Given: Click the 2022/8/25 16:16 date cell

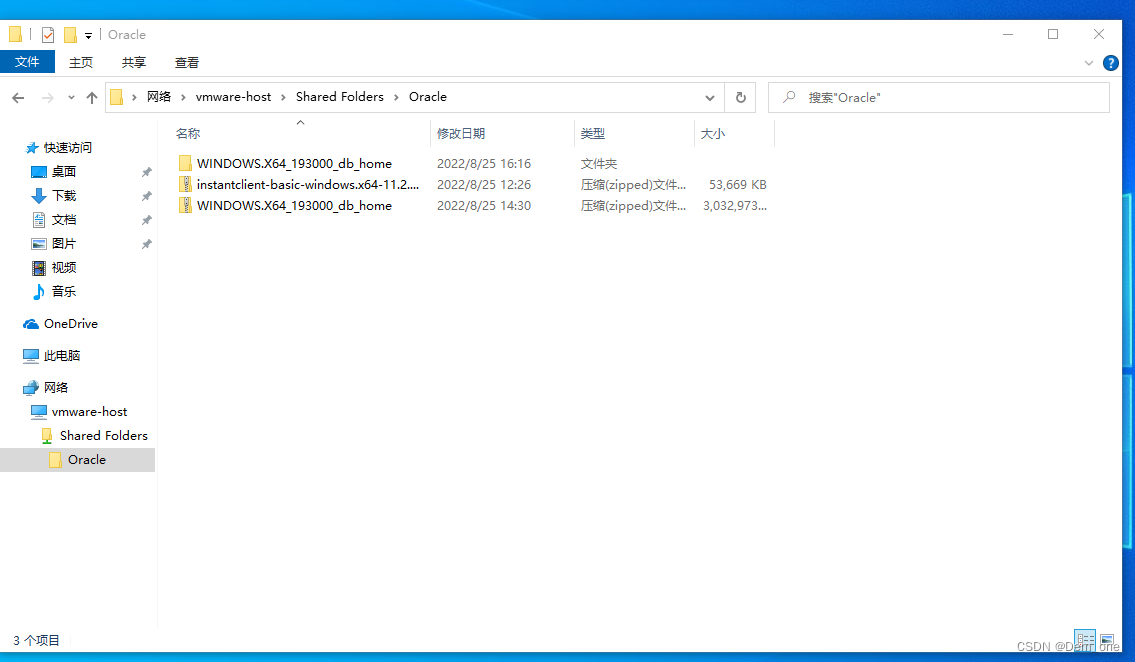Looking at the screenshot, I should [484, 164].
